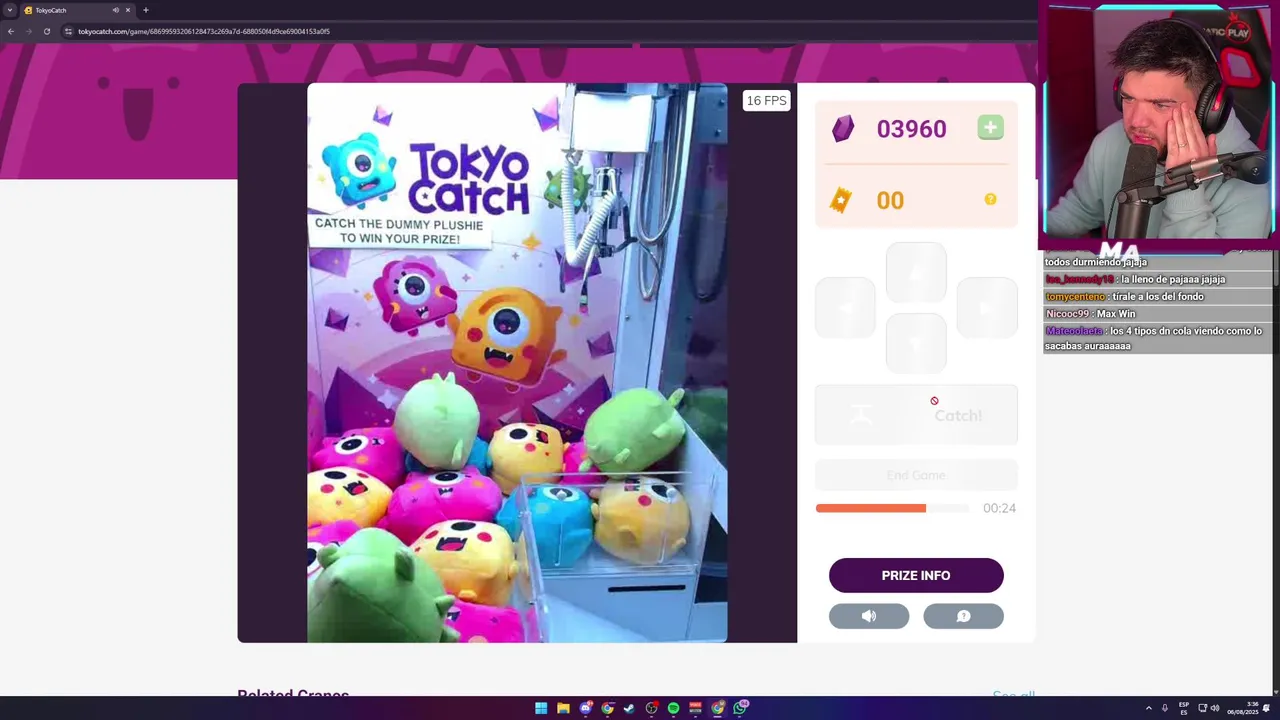
Task: Open the PRIZE INFO button
Action: (x=916, y=575)
